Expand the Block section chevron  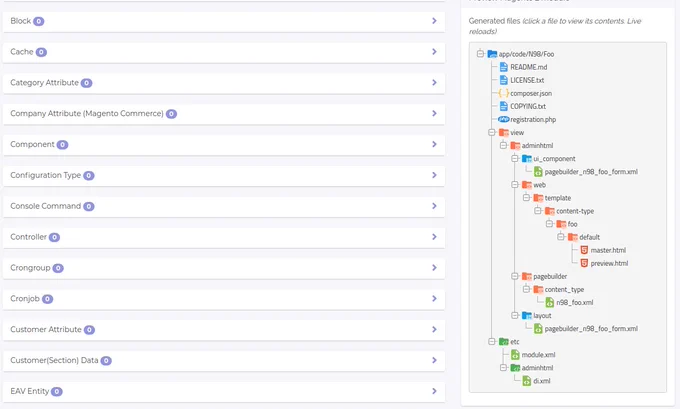(434, 21)
